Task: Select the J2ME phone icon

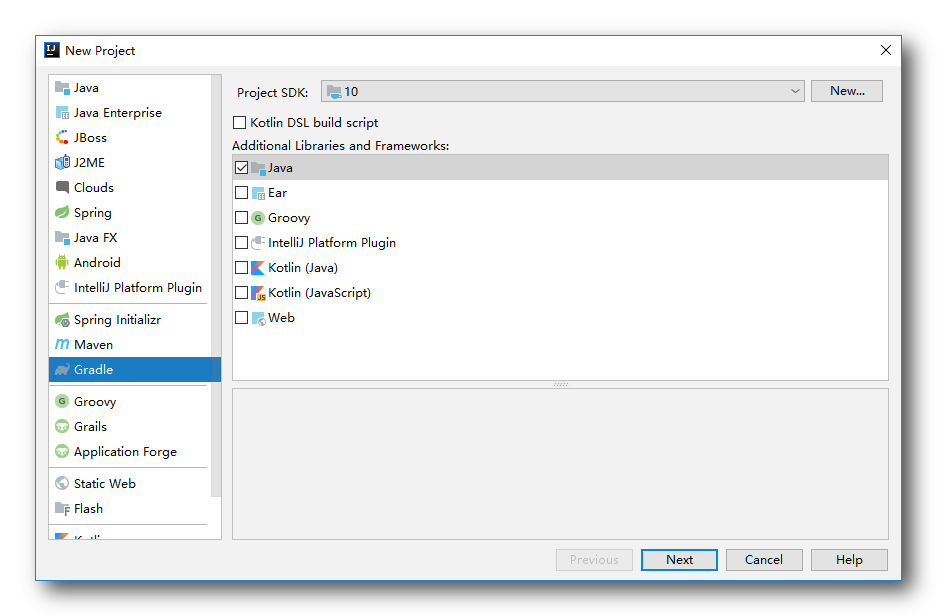Action: pyautogui.click(x=62, y=163)
